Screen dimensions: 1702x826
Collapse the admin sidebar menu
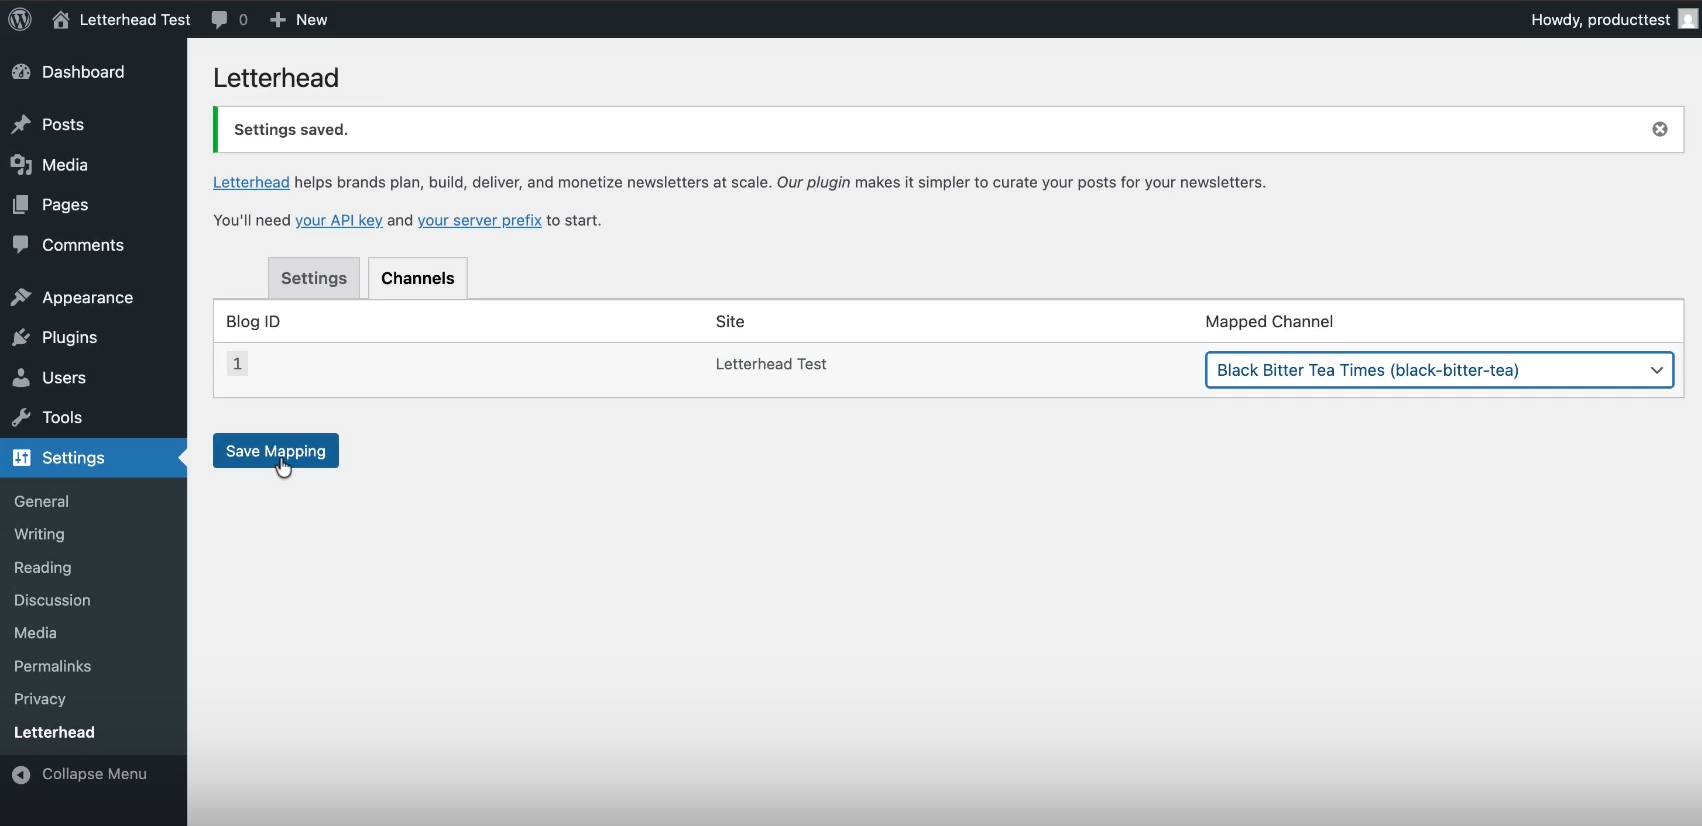(x=80, y=774)
